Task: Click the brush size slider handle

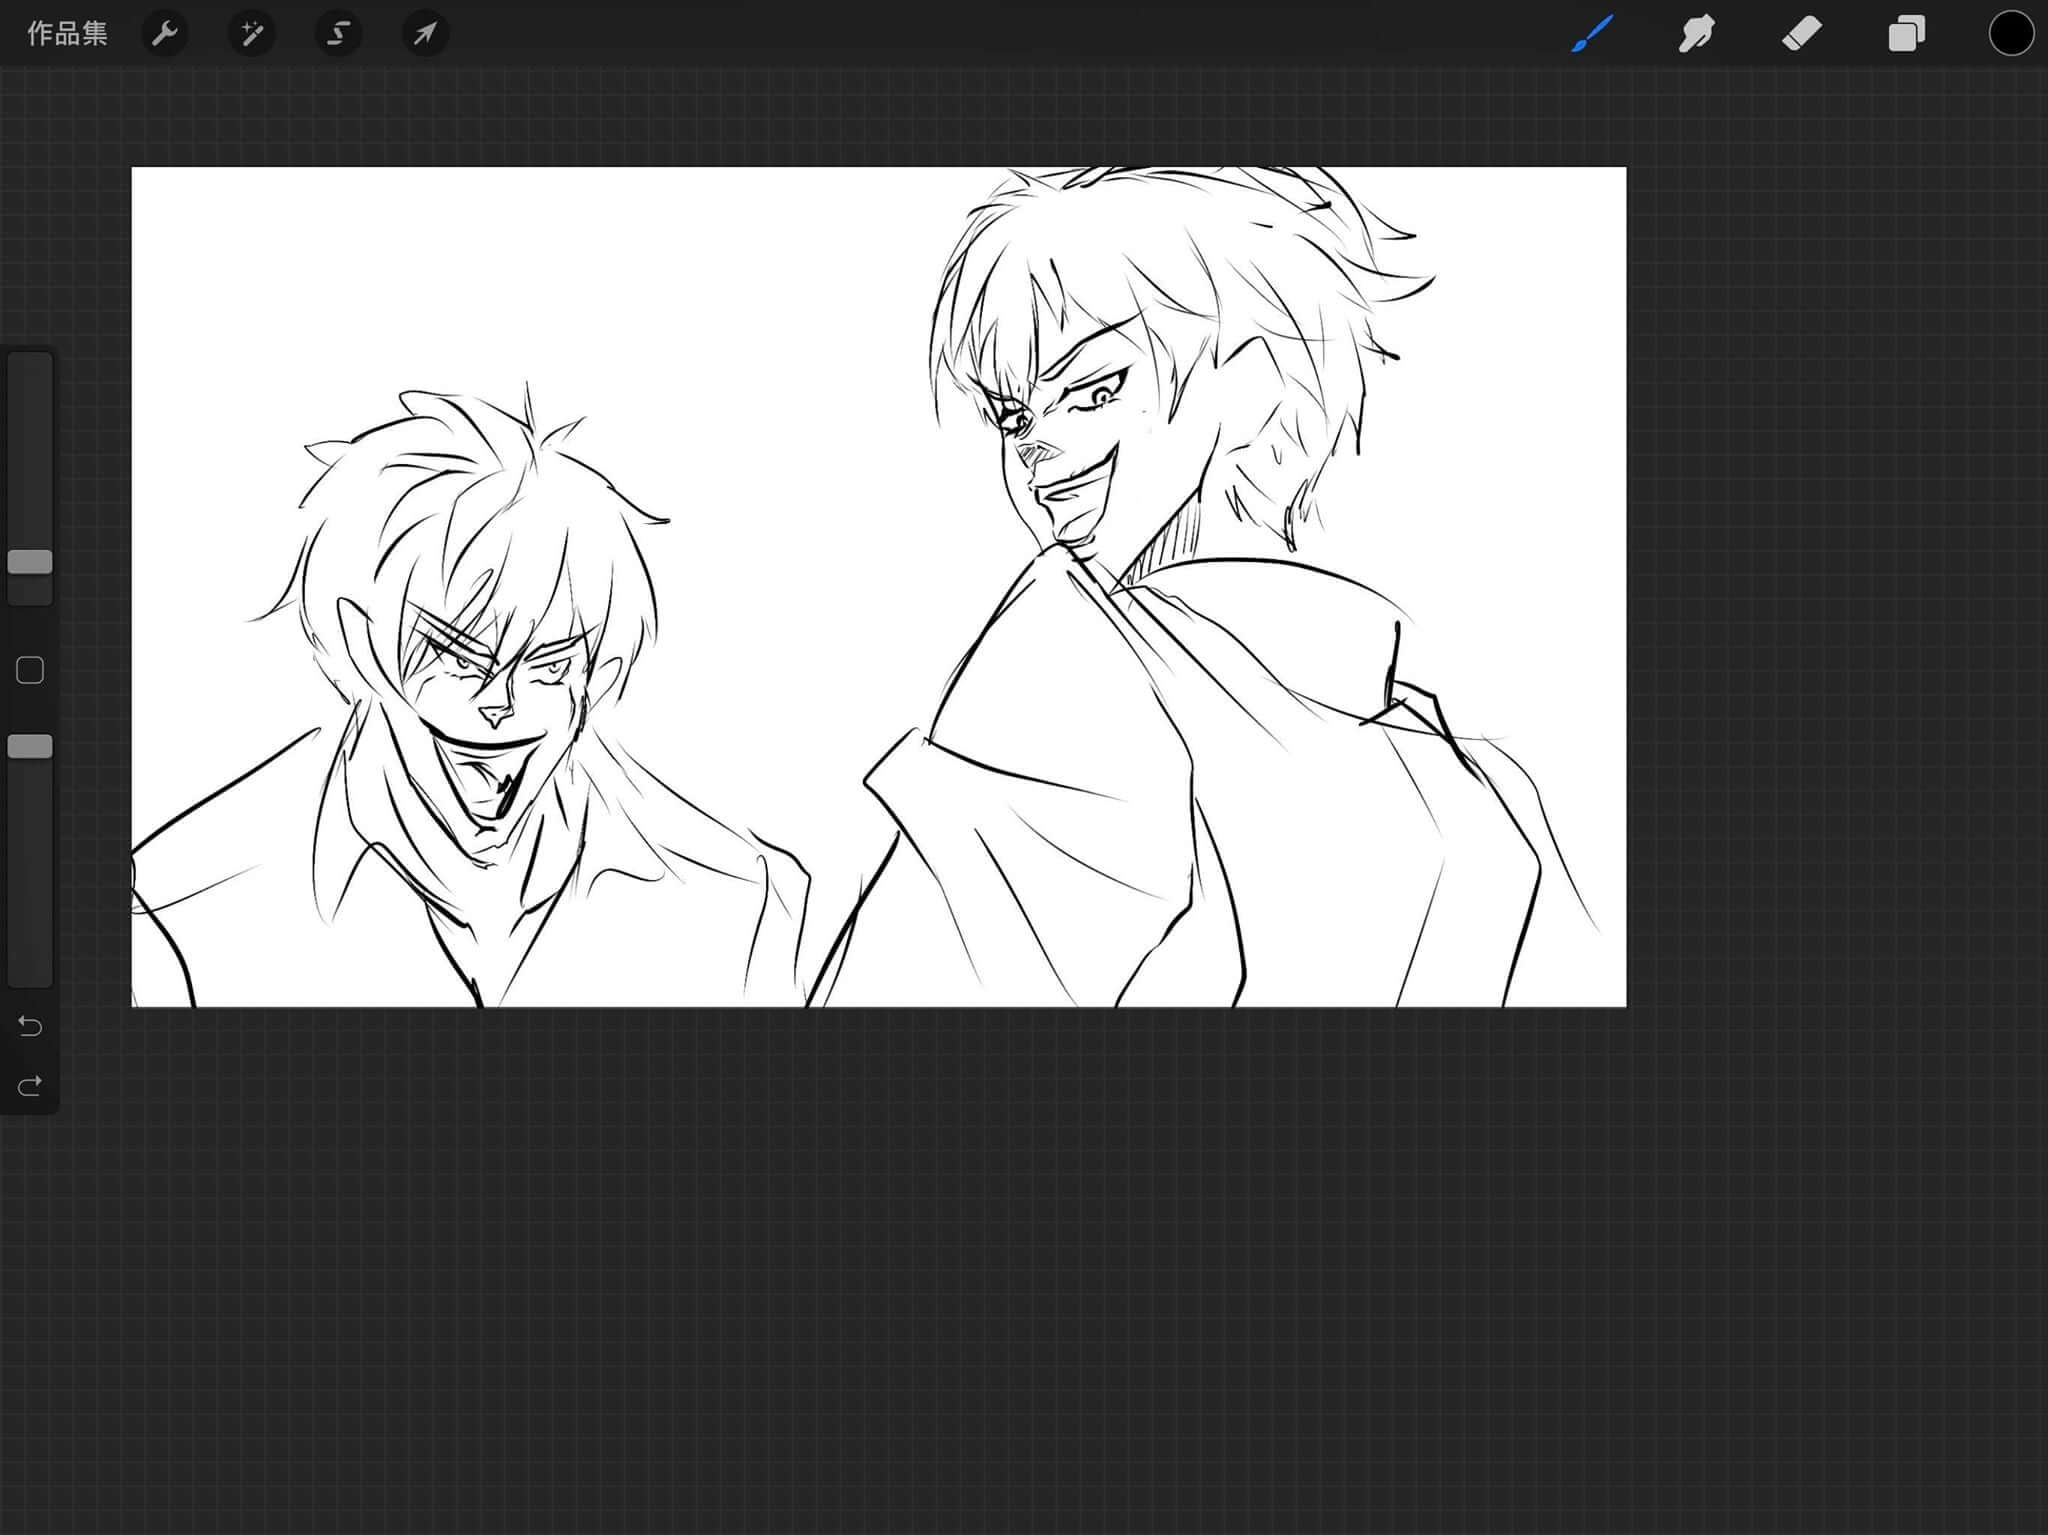Action: point(30,562)
